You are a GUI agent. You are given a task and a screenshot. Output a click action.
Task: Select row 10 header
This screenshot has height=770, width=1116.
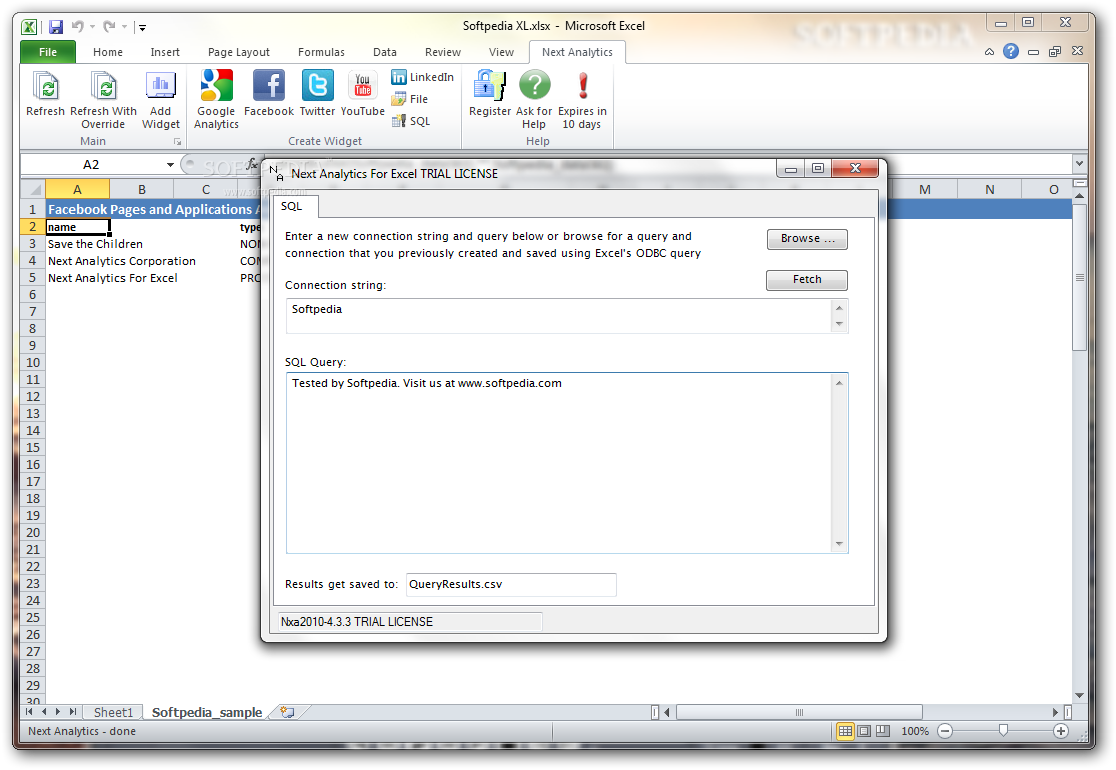(x=33, y=362)
